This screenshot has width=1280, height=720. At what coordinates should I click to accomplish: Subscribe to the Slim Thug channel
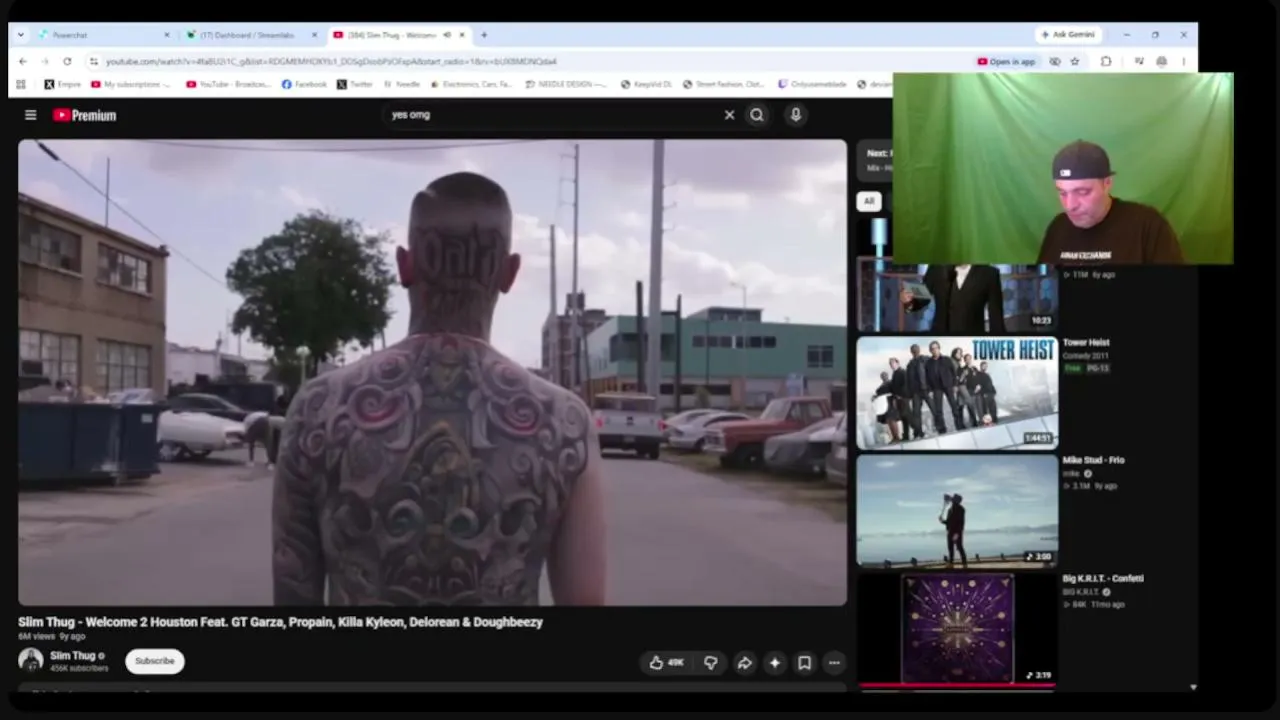tap(155, 661)
